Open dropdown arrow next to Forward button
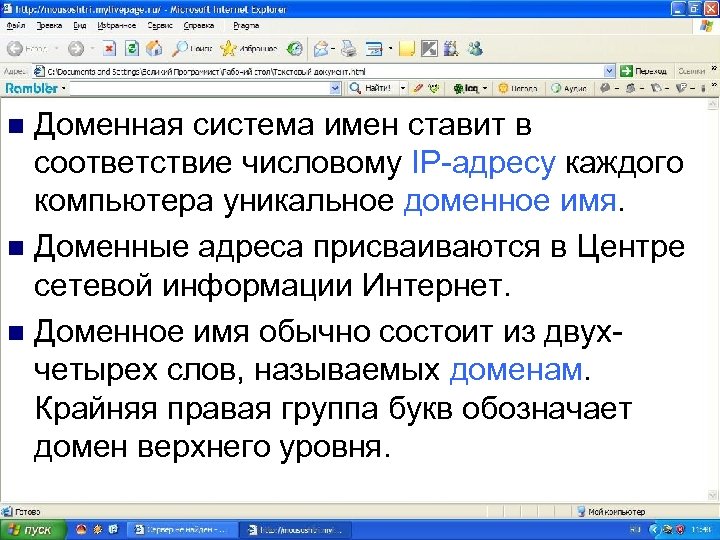The height and width of the screenshot is (540, 720). coord(92,48)
